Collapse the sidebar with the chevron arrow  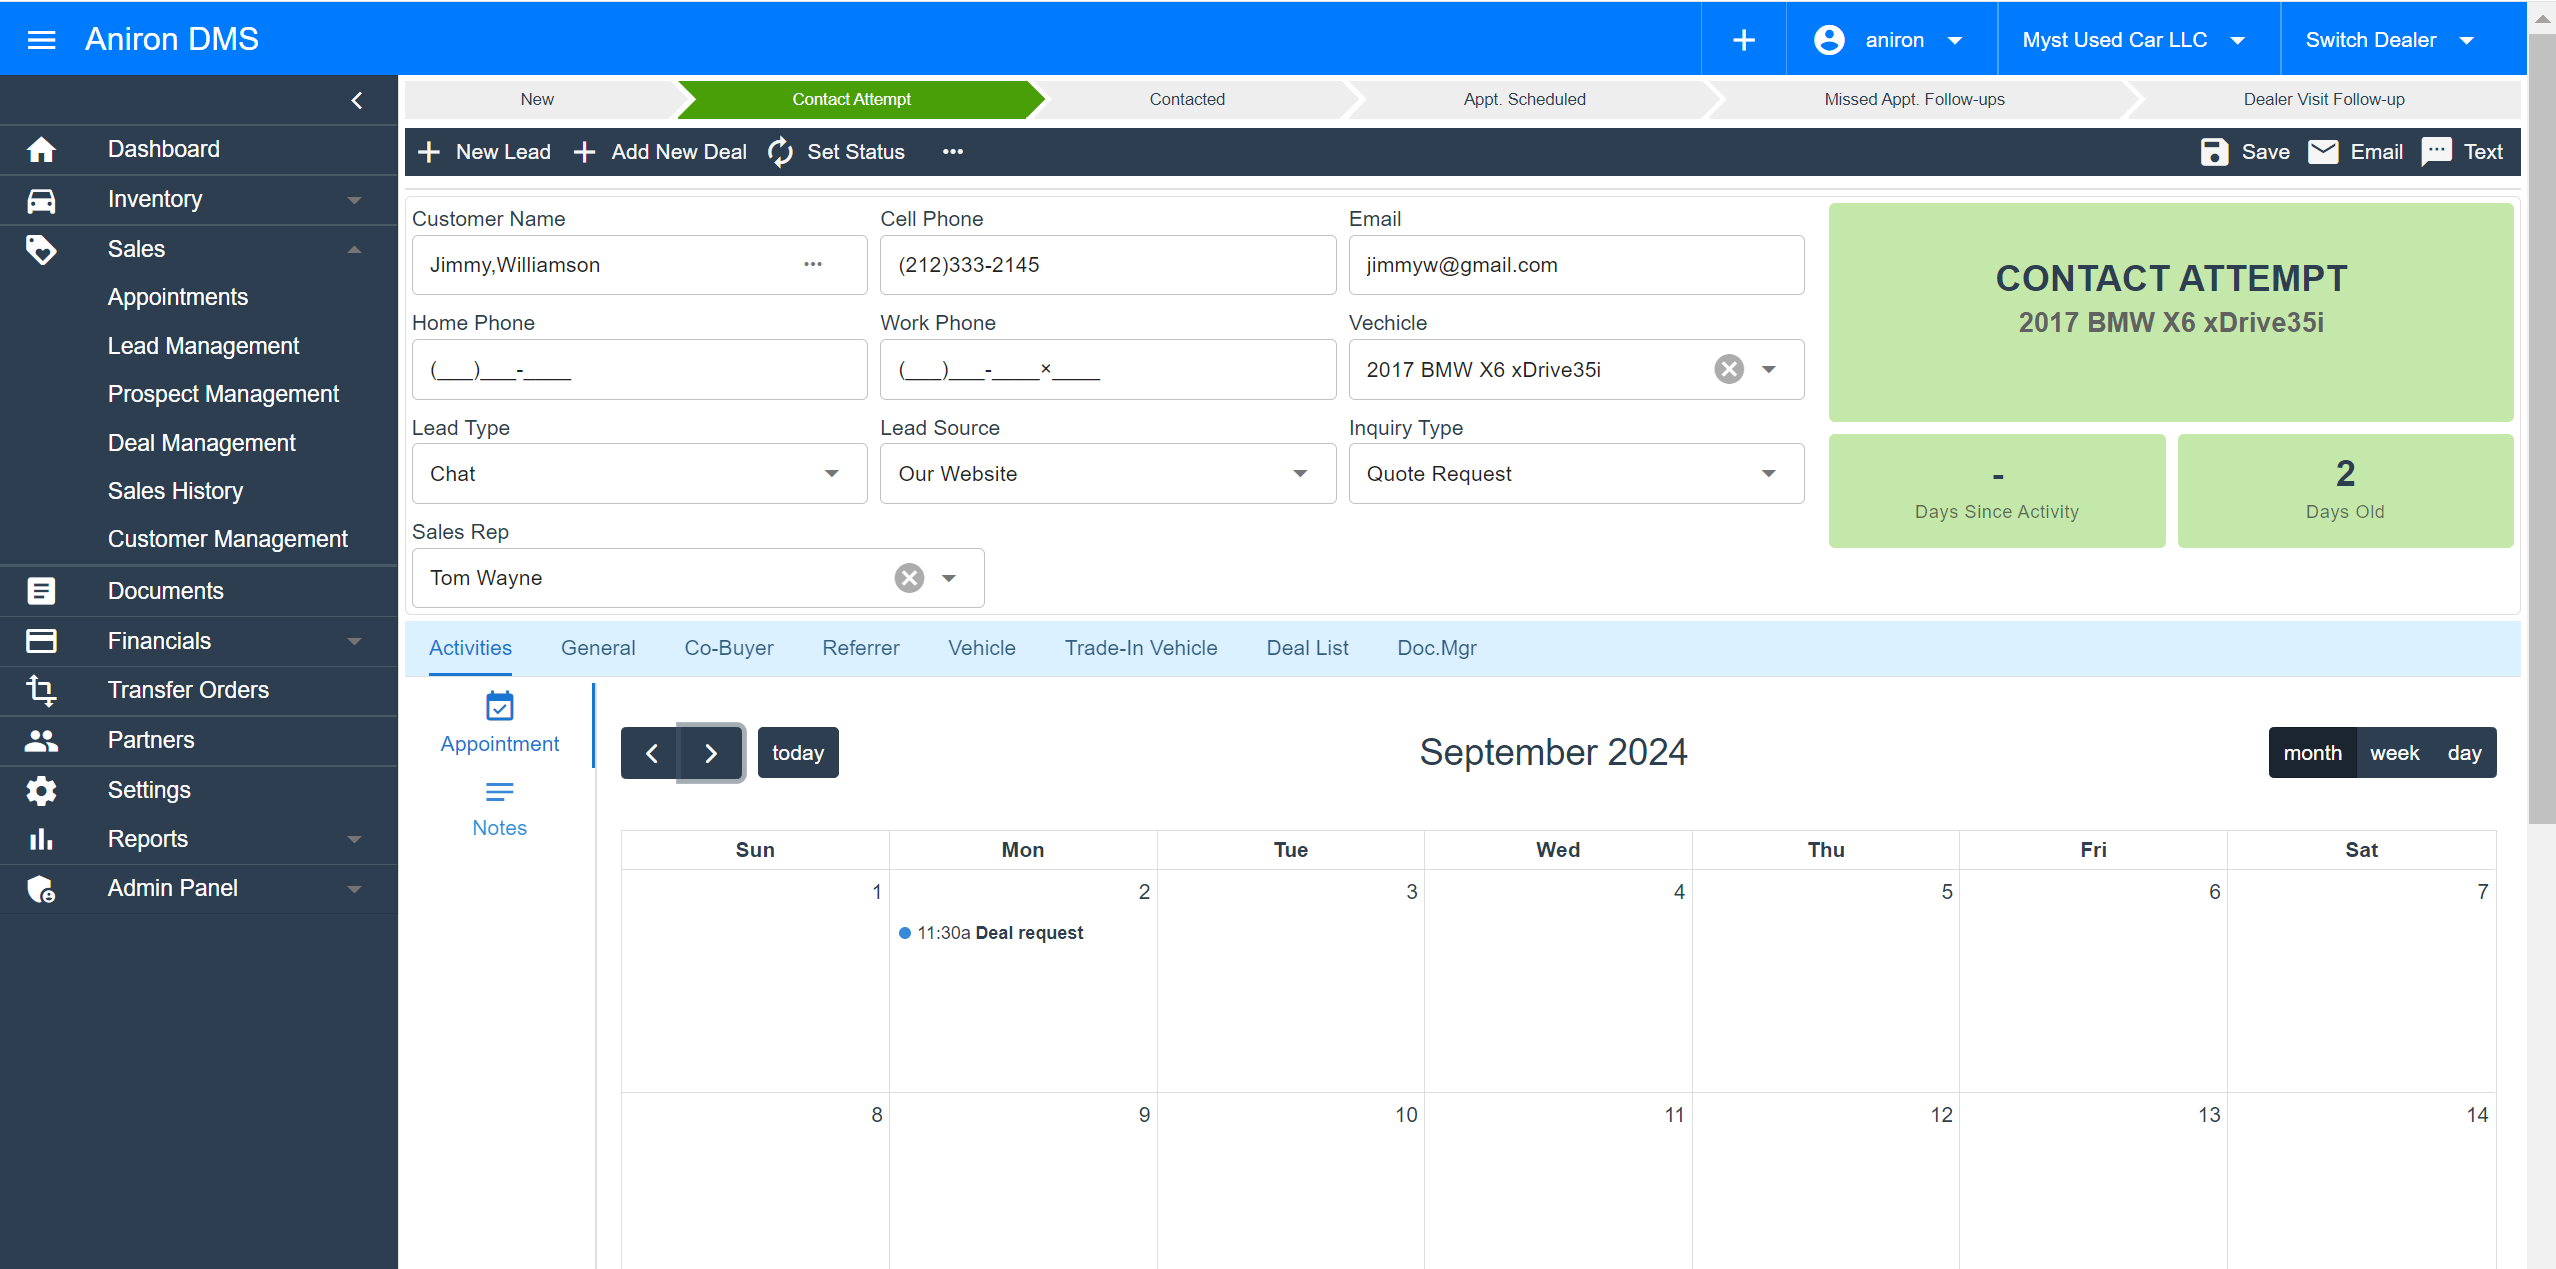click(x=357, y=100)
